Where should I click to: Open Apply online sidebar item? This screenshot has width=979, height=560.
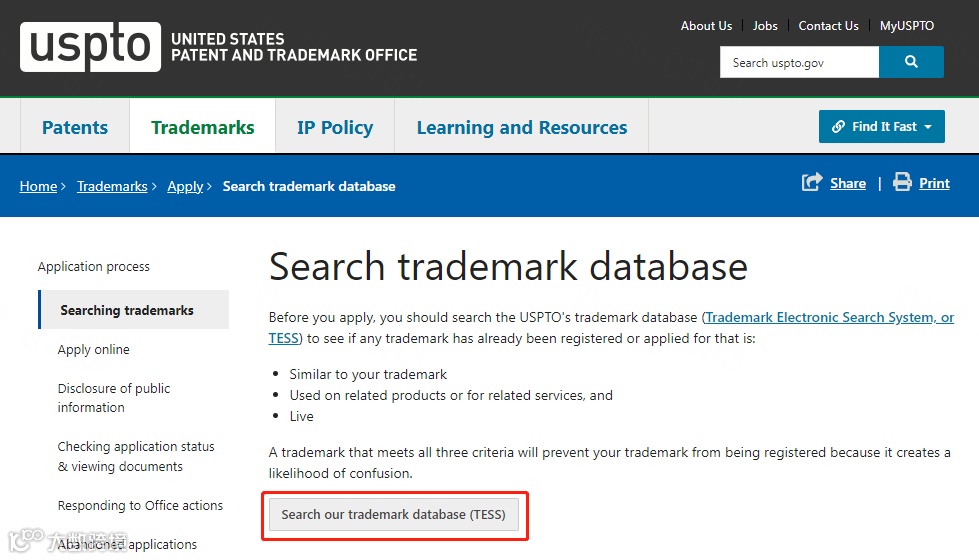[x=94, y=350]
